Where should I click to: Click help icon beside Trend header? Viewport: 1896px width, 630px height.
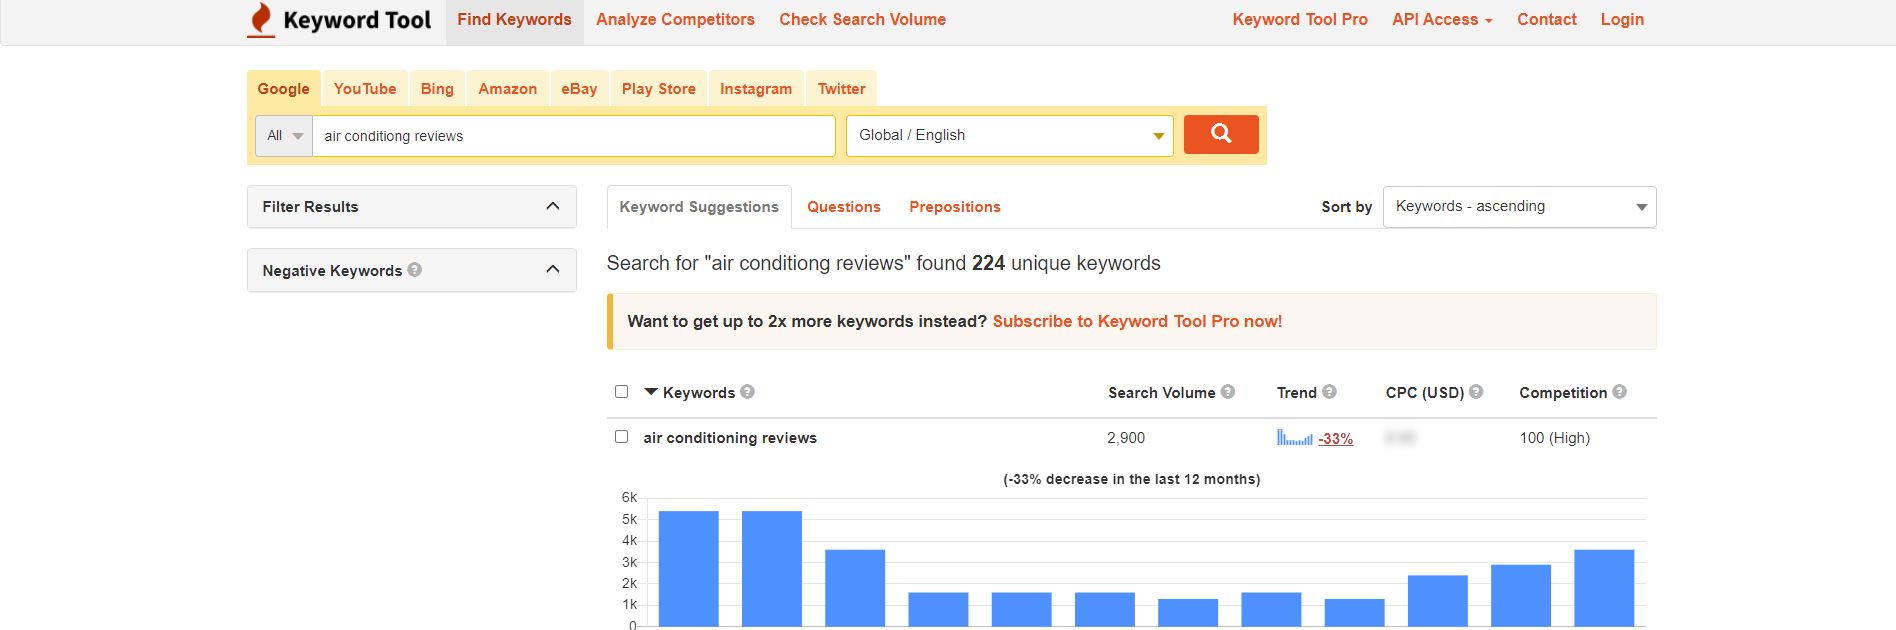click(1329, 392)
